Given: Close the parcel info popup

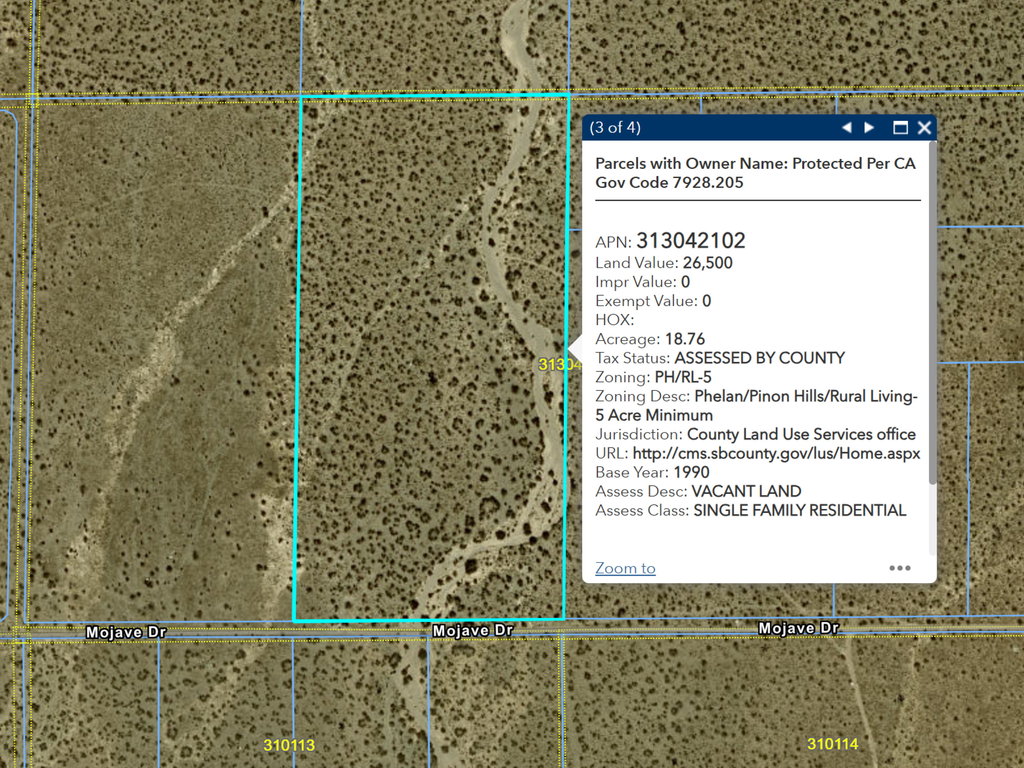Looking at the screenshot, I should [x=924, y=128].
